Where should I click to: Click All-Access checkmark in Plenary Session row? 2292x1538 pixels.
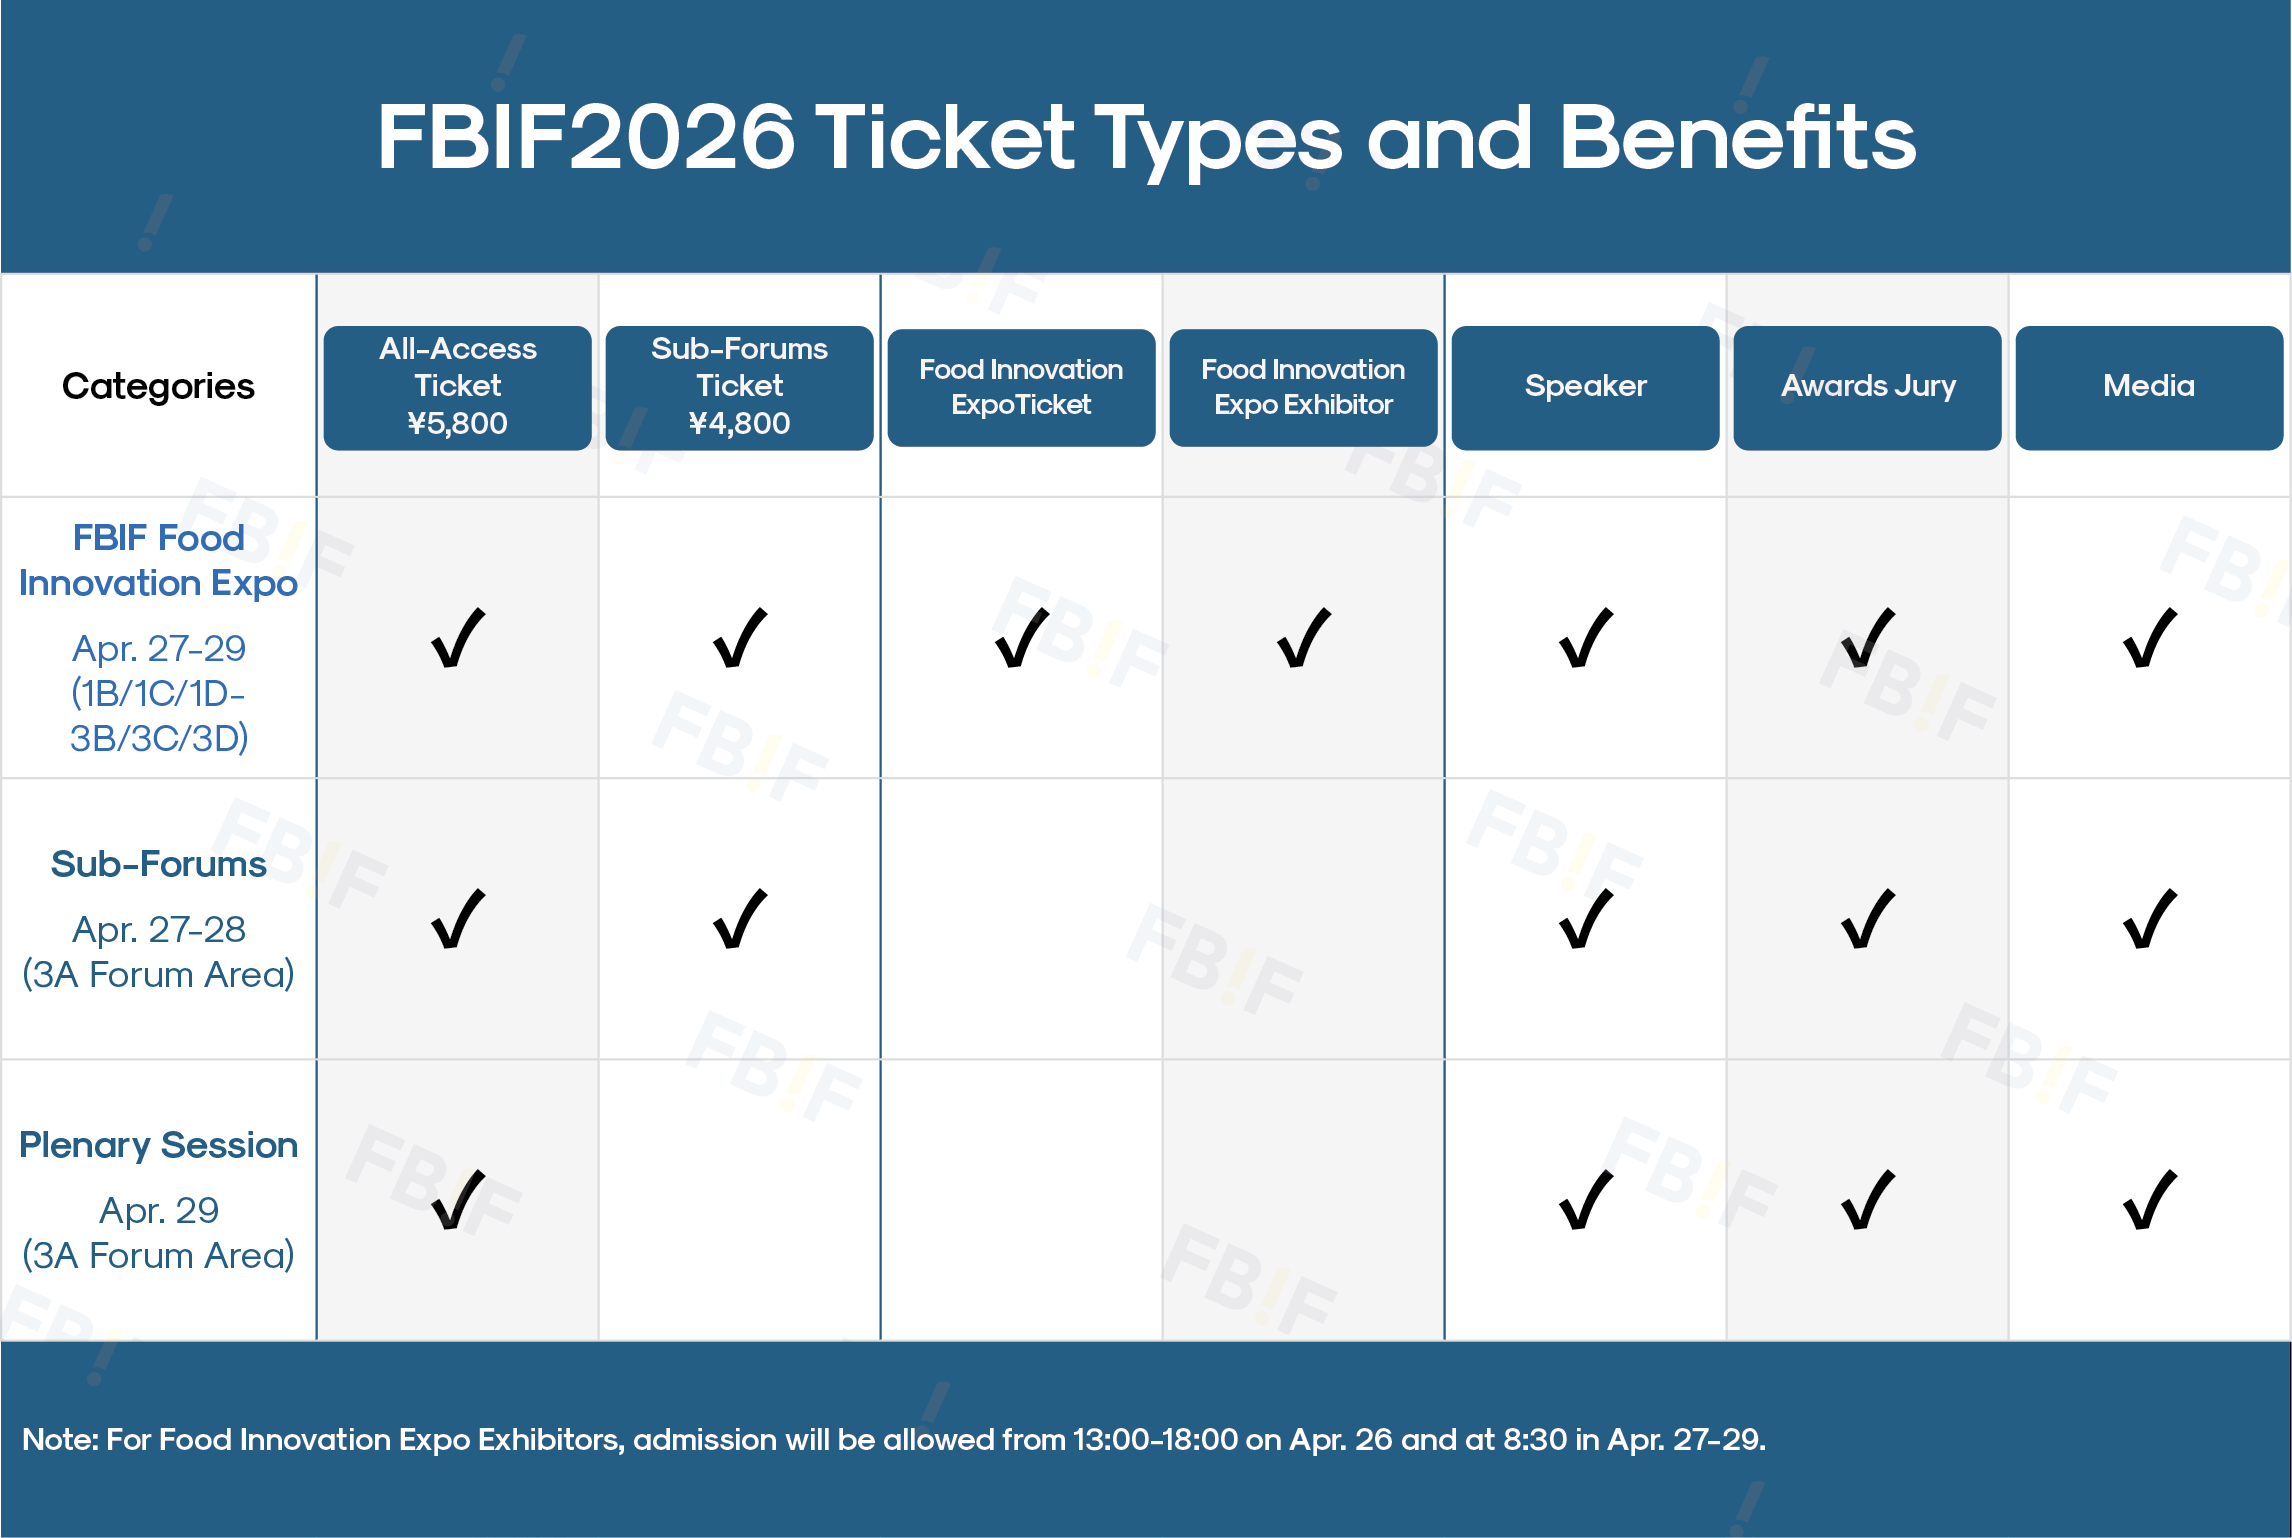click(458, 1199)
